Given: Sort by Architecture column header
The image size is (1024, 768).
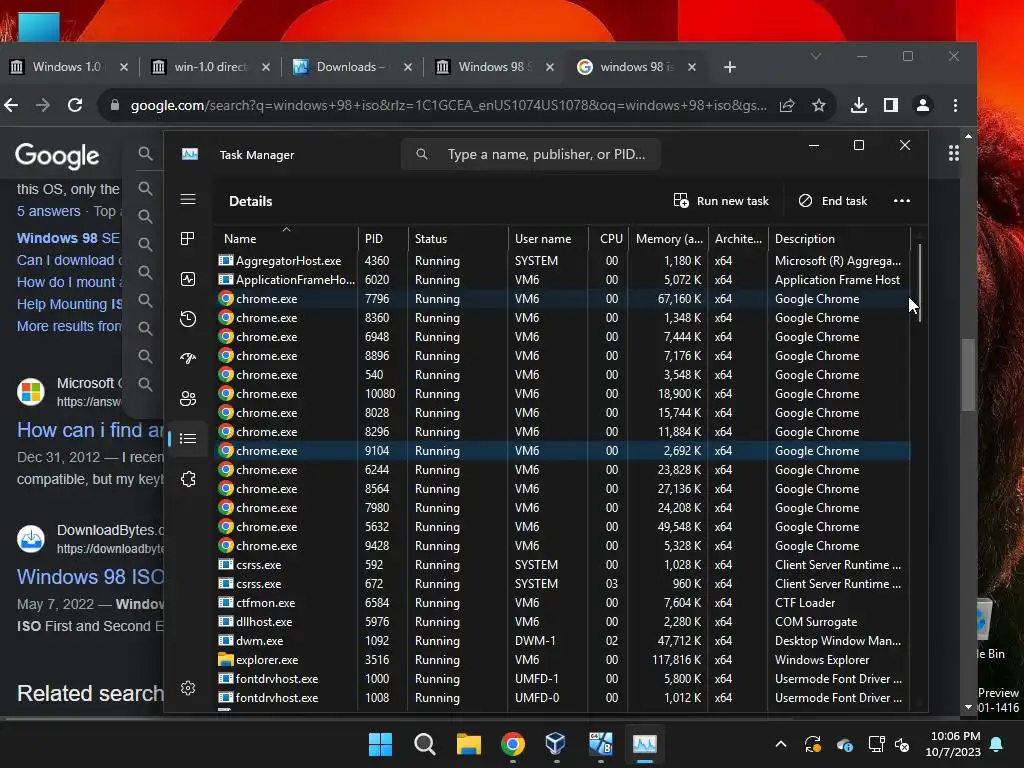Looking at the screenshot, I should (x=738, y=238).
